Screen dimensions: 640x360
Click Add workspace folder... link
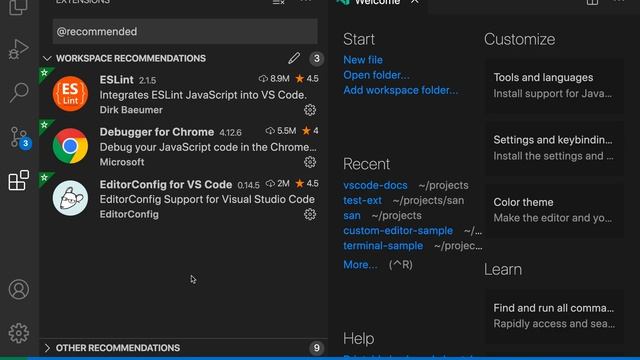[x=400, y=90]
